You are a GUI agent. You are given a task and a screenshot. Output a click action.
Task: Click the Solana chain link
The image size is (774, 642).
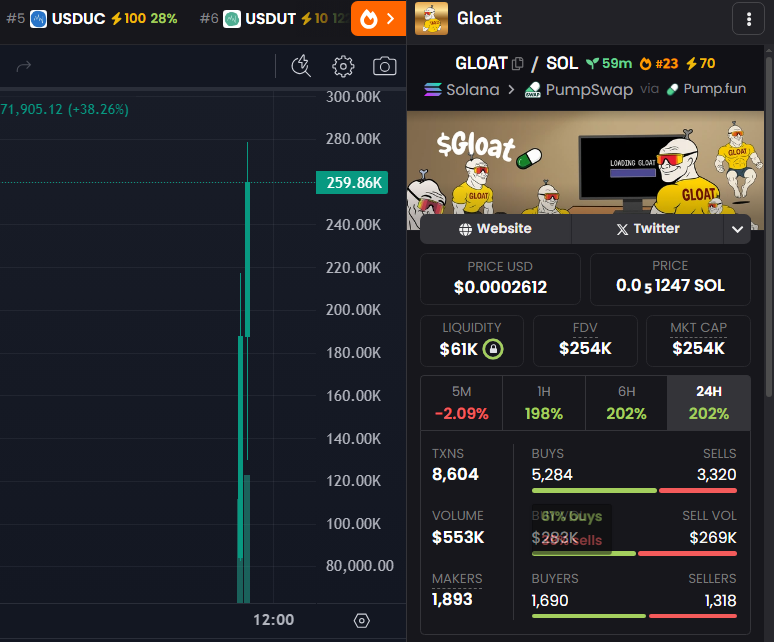point(462,89)
